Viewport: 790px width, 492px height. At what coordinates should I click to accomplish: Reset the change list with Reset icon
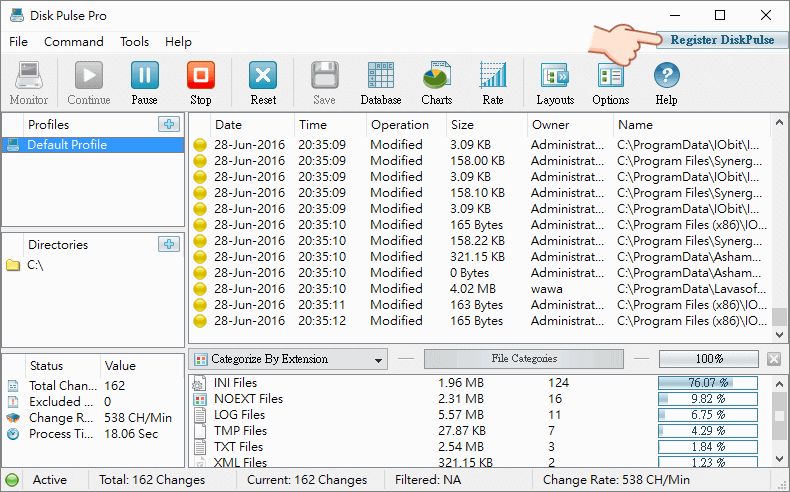pyautogui.click(x=263, y=83)
